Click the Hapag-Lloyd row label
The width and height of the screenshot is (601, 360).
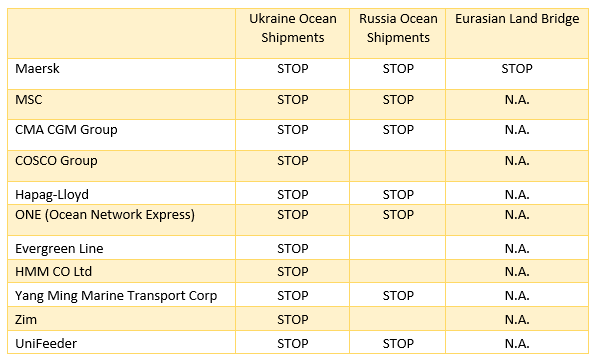(122, 193)
